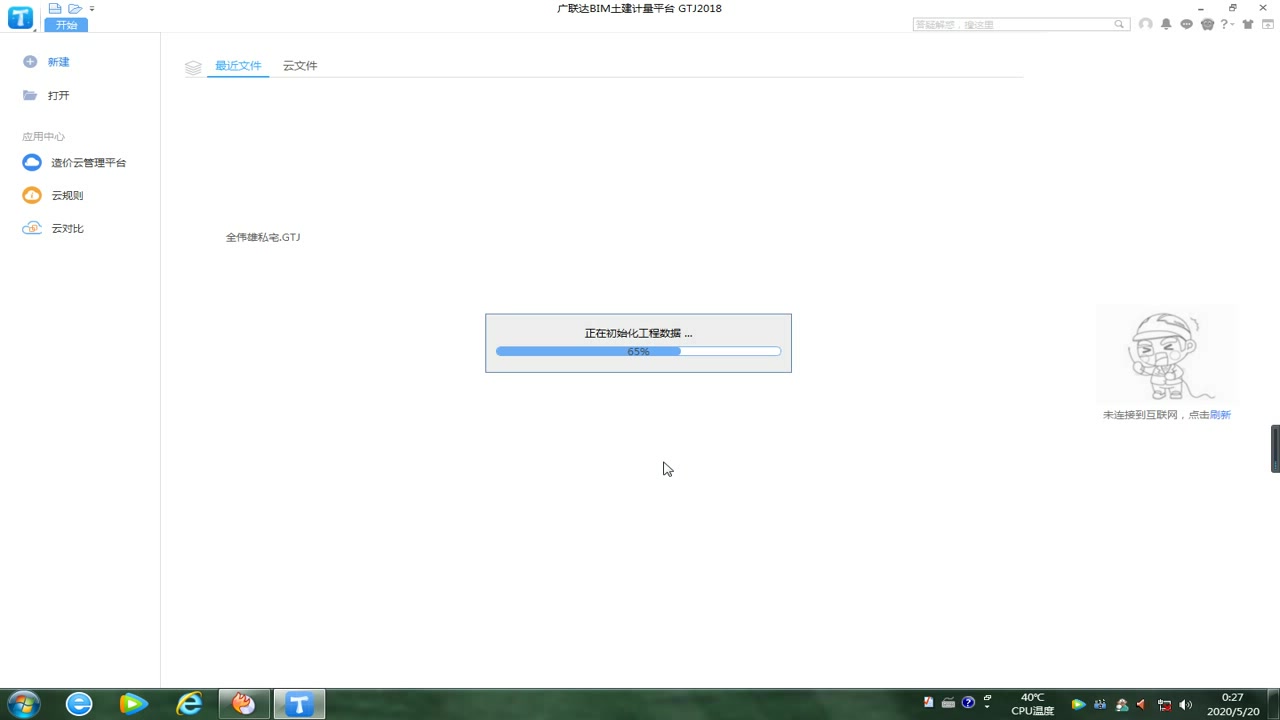Click the user avatar icon
This screenshot has height=720, width=1280.
coord(1146,24)
